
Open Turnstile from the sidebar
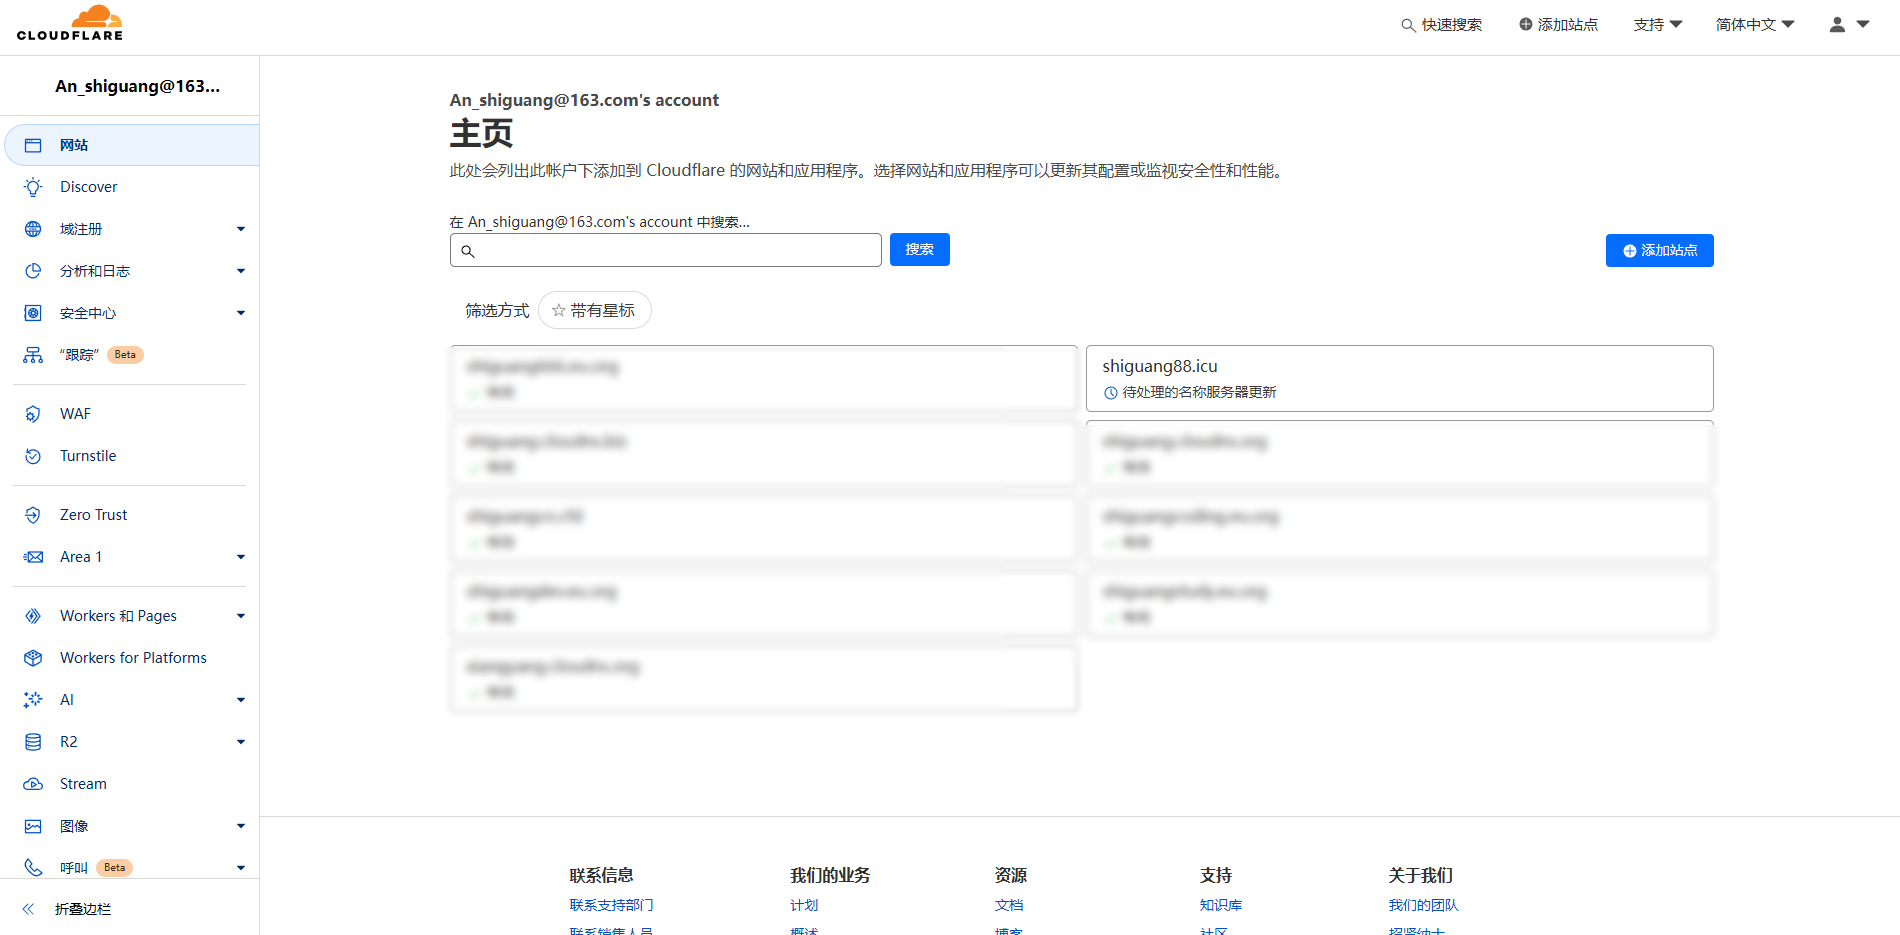click(x=132, y=456)
